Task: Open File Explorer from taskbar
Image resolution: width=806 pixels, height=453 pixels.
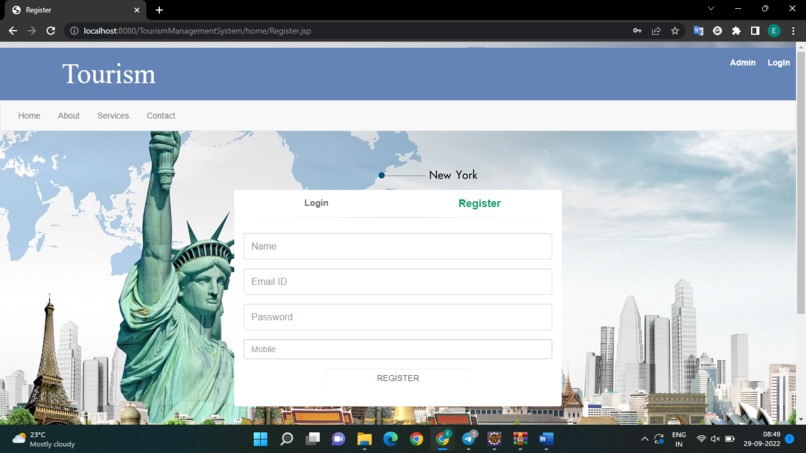Action: tap(364, 439)
